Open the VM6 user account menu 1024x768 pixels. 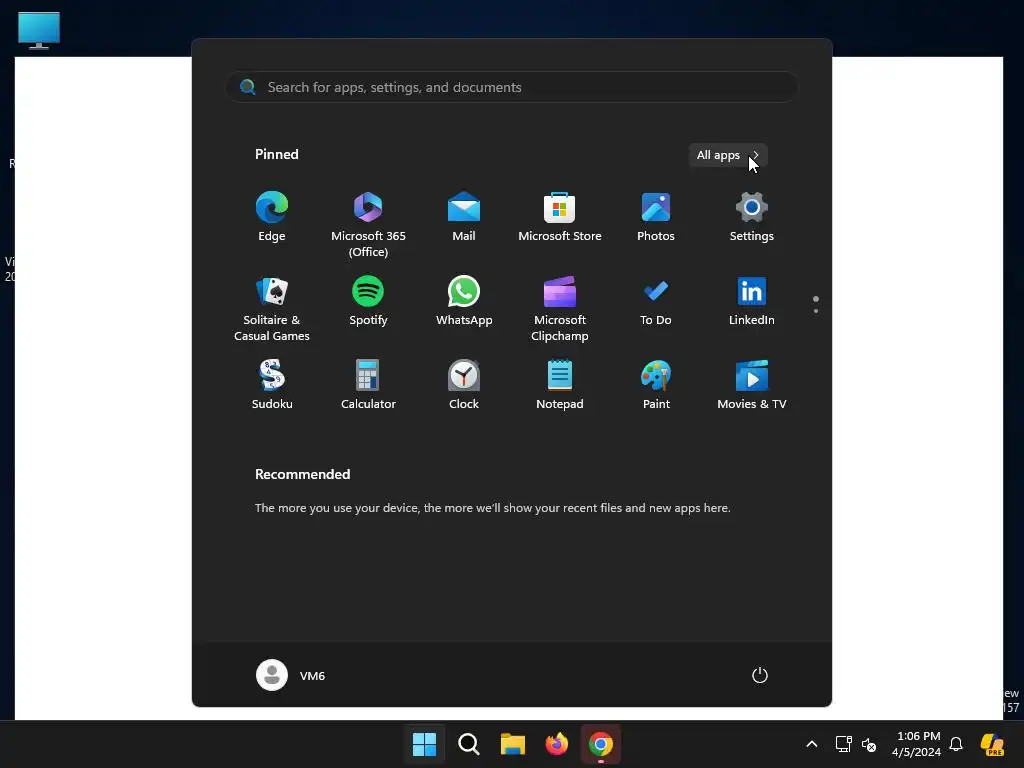point(291,675)
